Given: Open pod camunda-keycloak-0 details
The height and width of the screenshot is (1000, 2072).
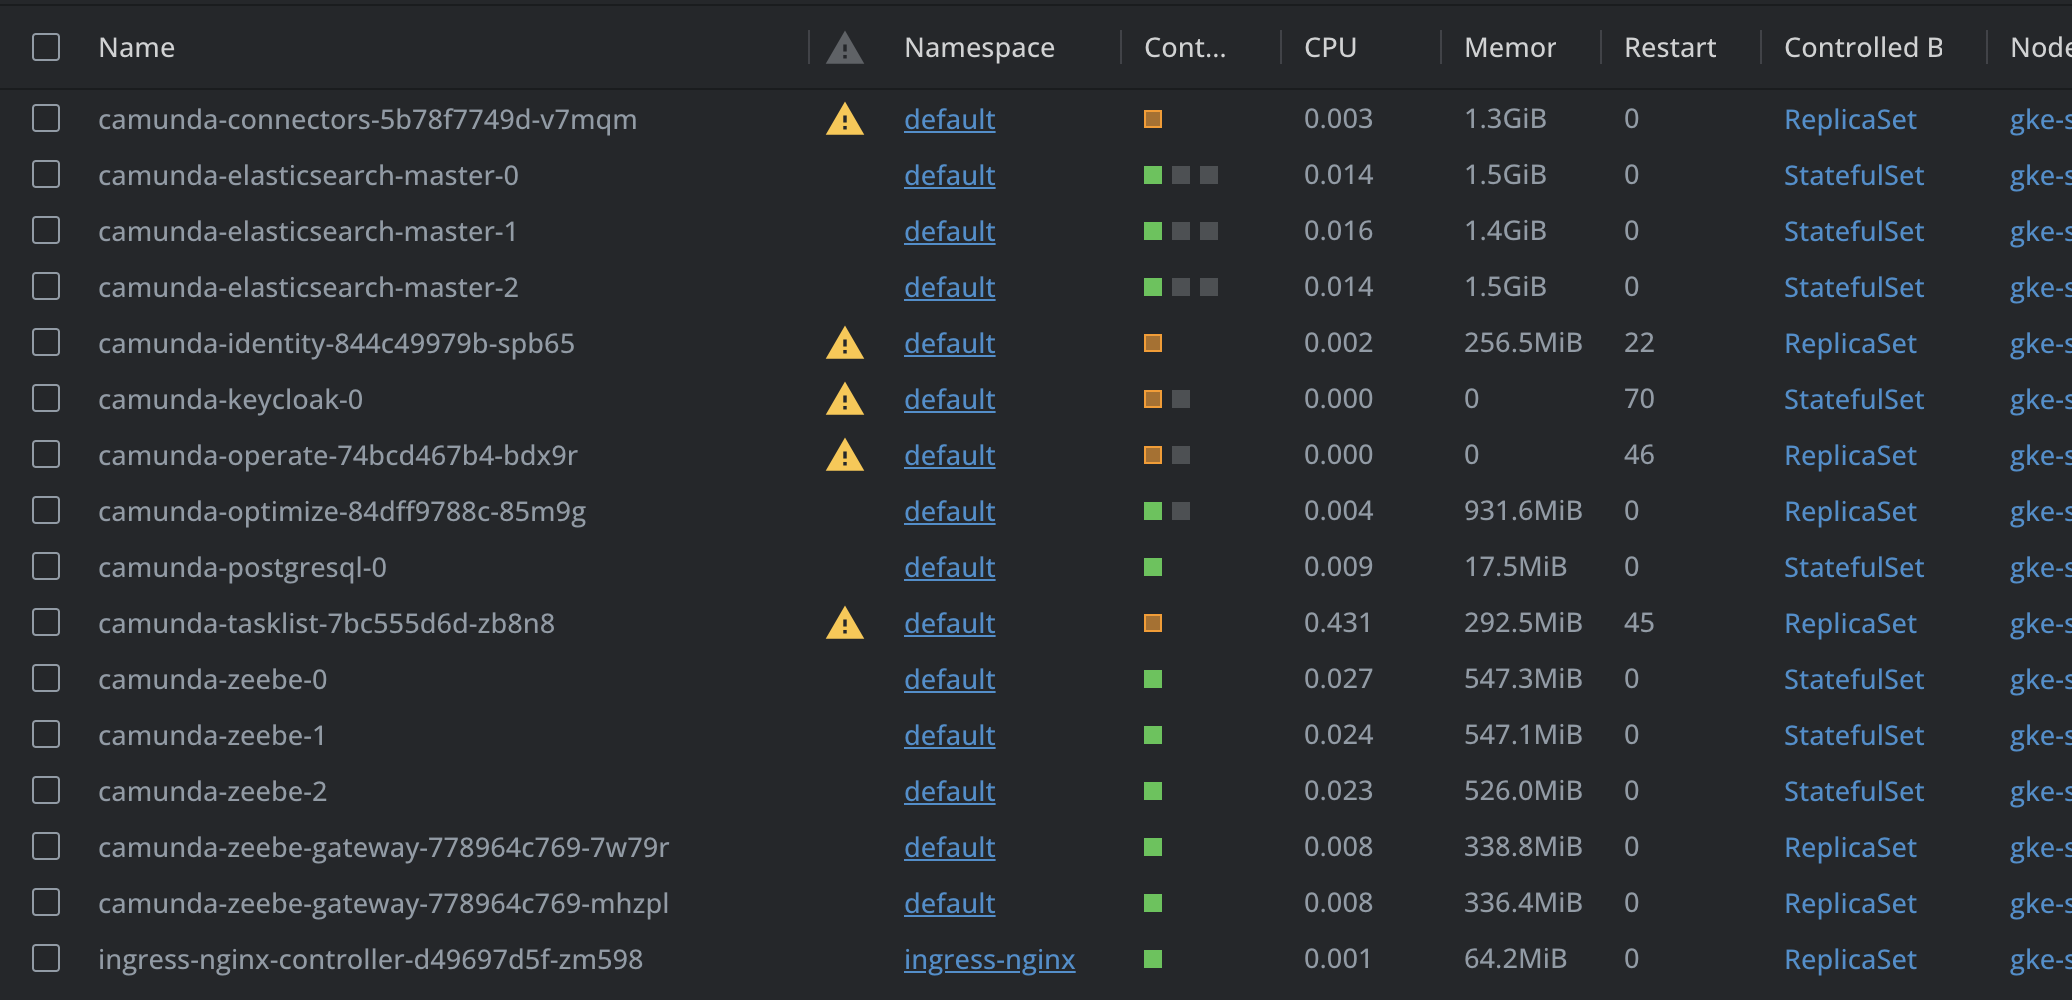Looking at the screenshot, I should [x=230, y=399].
